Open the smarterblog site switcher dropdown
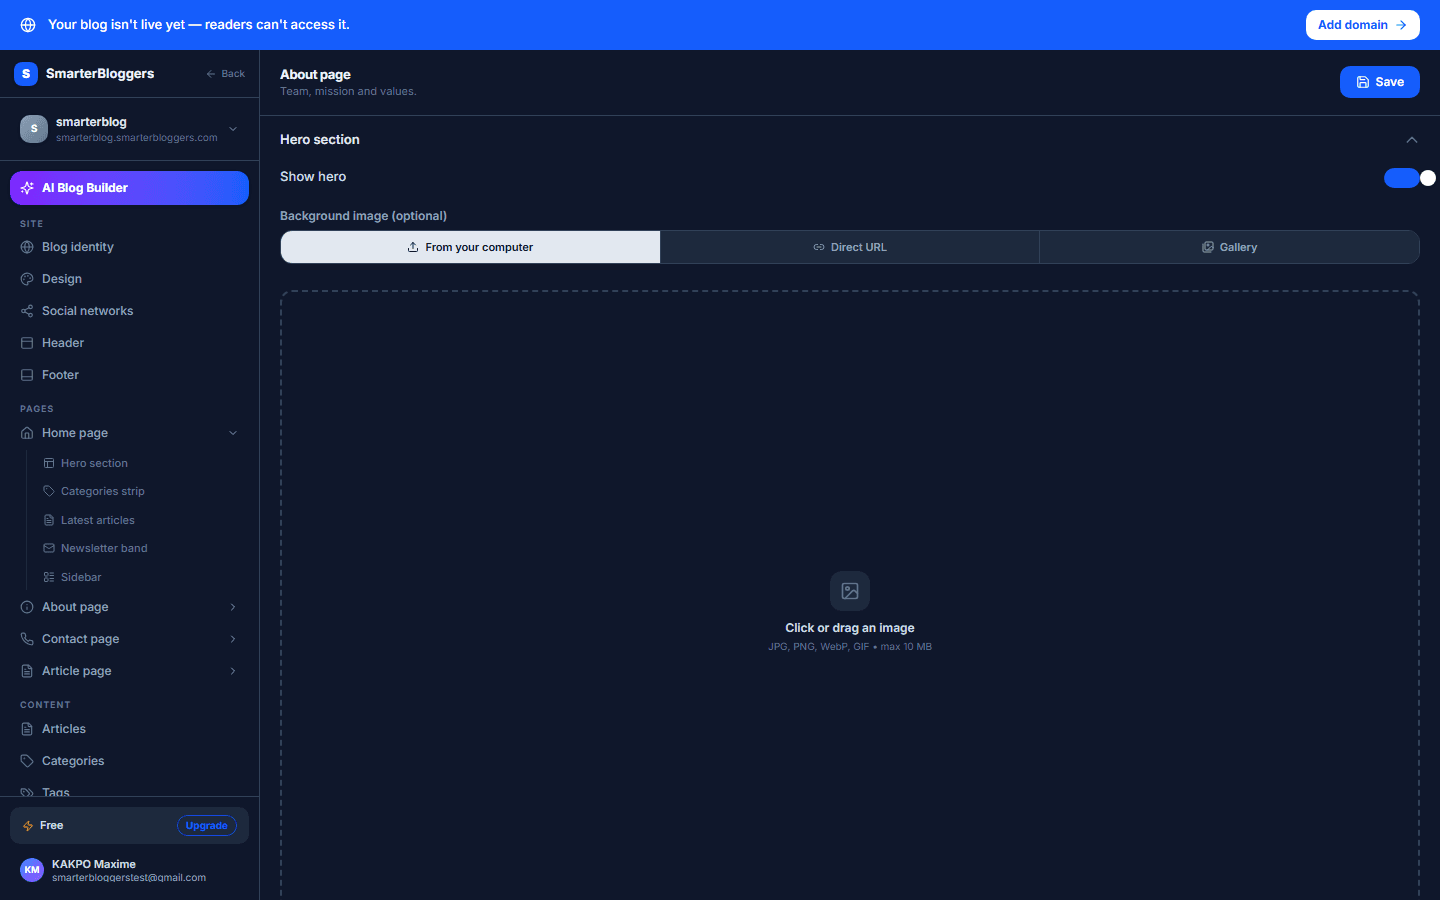This screenshot has width=1440, height=900. [x=233, y=129]
